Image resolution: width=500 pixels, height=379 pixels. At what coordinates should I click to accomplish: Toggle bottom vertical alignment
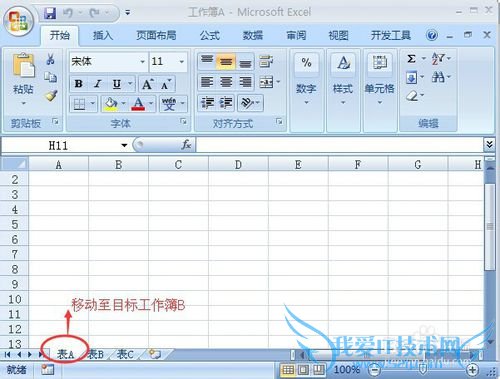coord(245,61)
